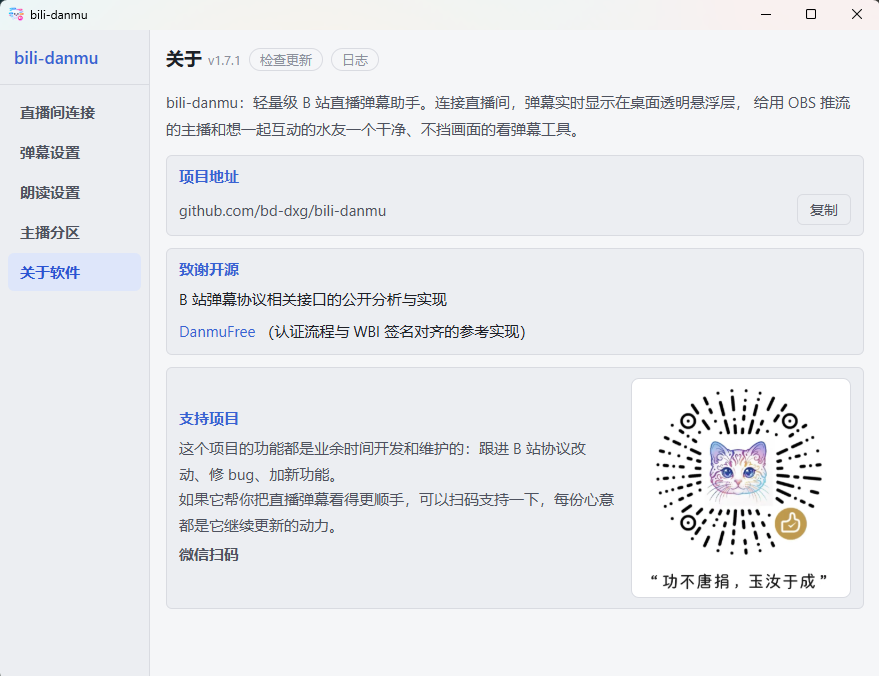This screenshot has height=676, width=879.
Task: Click the “功不唐捐，玉汝于成” caption
Action: click(738, 581)
